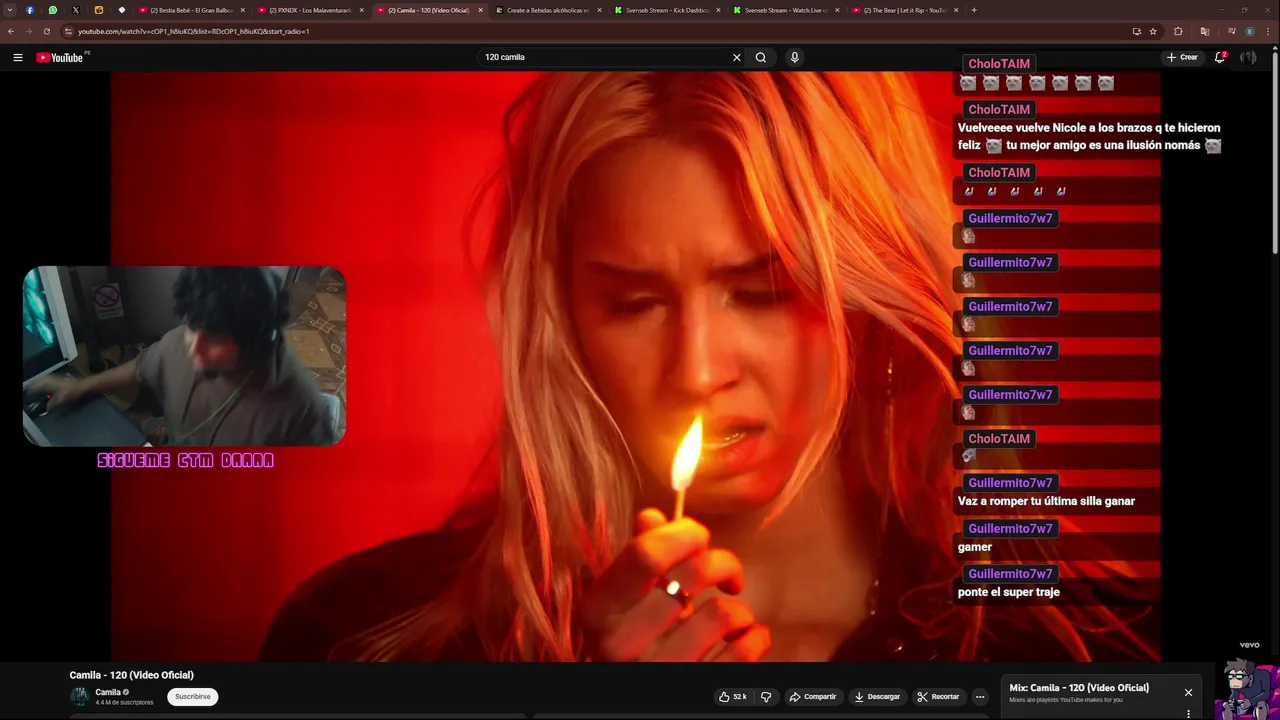The image size is (1280, 720).
Task: Open browser extensions puzzle icon
Action: point(1178,31)
